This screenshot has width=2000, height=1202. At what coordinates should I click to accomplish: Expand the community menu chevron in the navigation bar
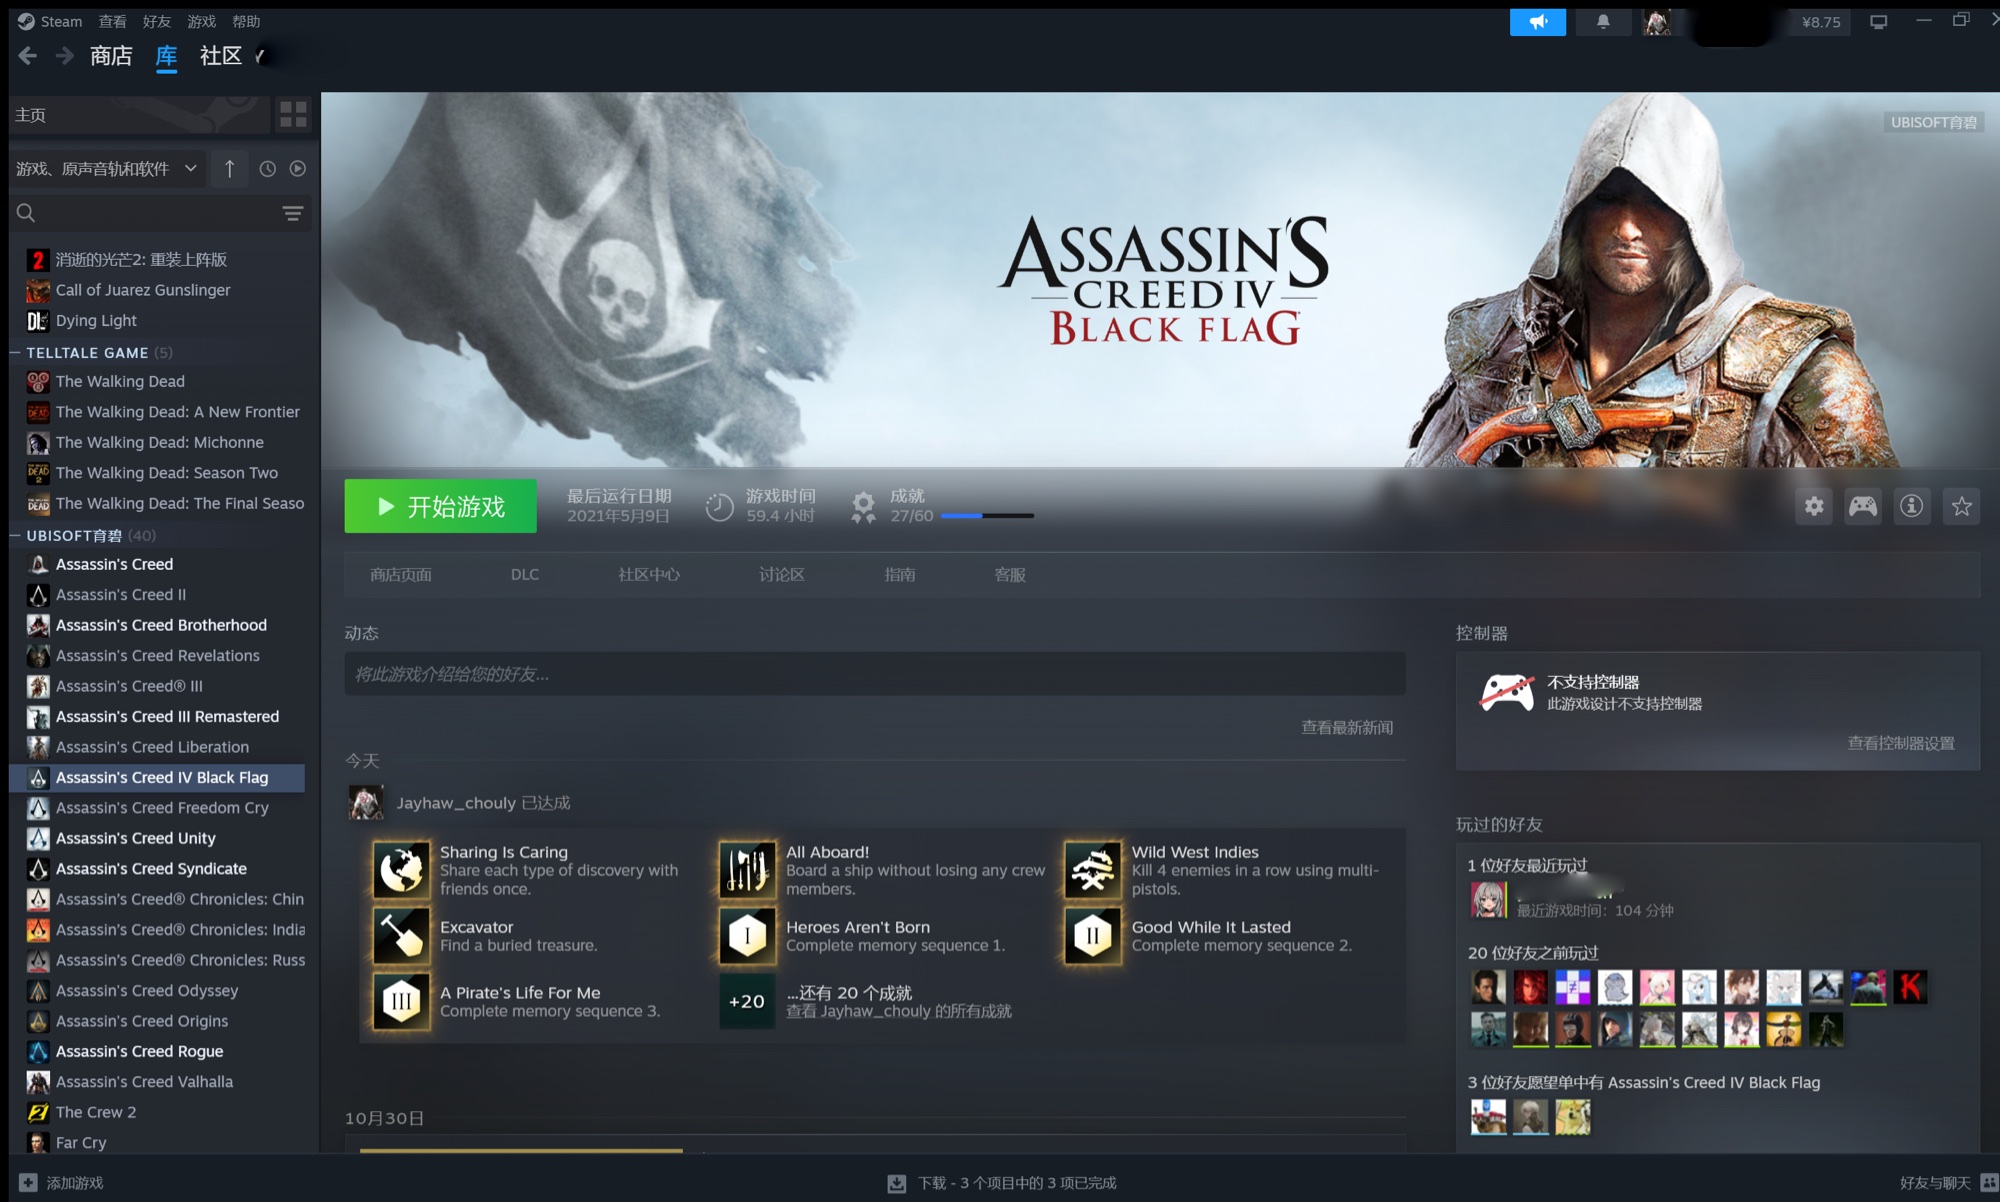pyautogui.click(x=260, y=57)
